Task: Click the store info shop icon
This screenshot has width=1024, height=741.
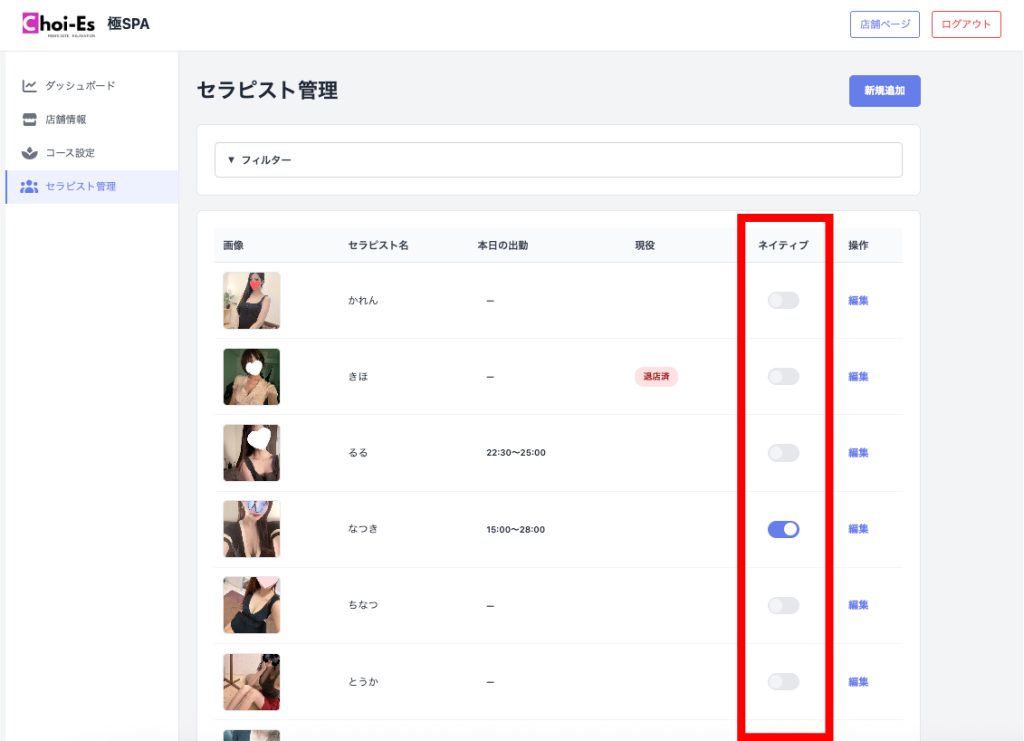Action: (x=29, y=120)
